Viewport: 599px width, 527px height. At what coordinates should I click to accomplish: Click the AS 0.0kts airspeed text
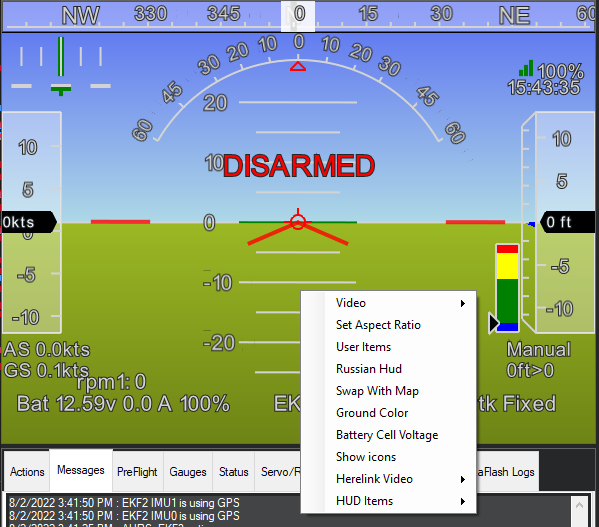[x=47, y=349]
